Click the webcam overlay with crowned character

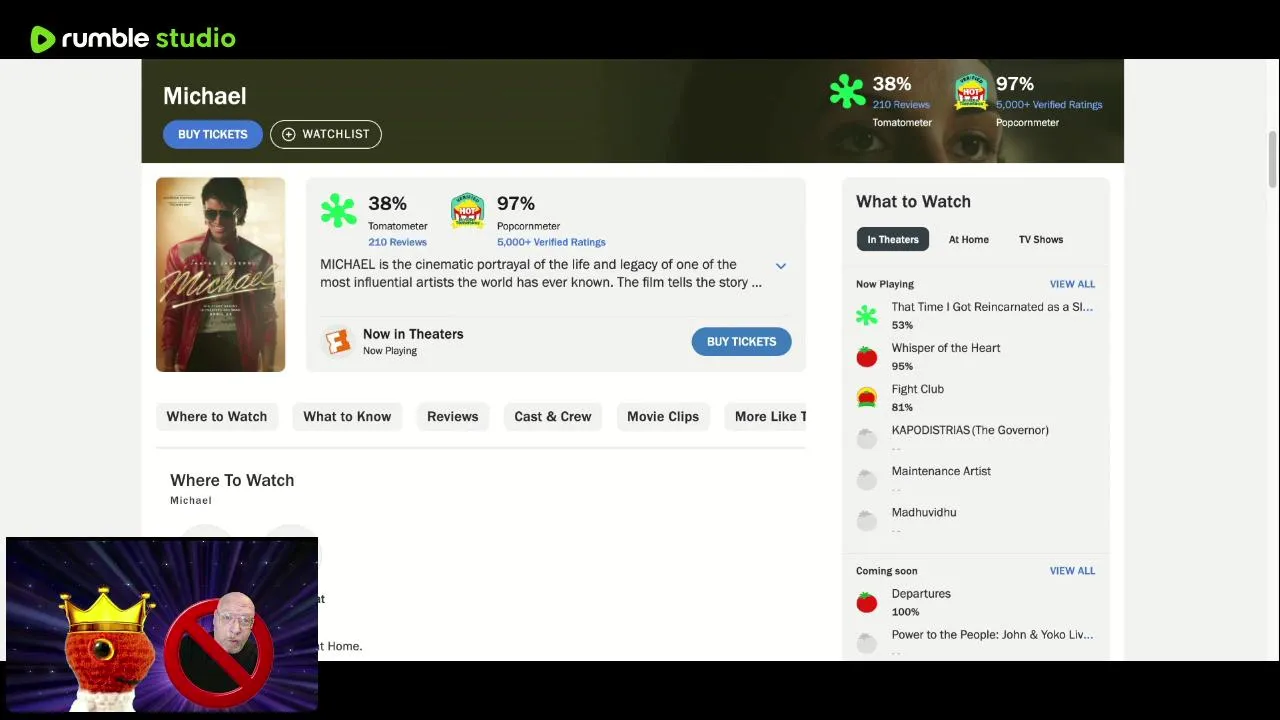[x=162, y=625]
